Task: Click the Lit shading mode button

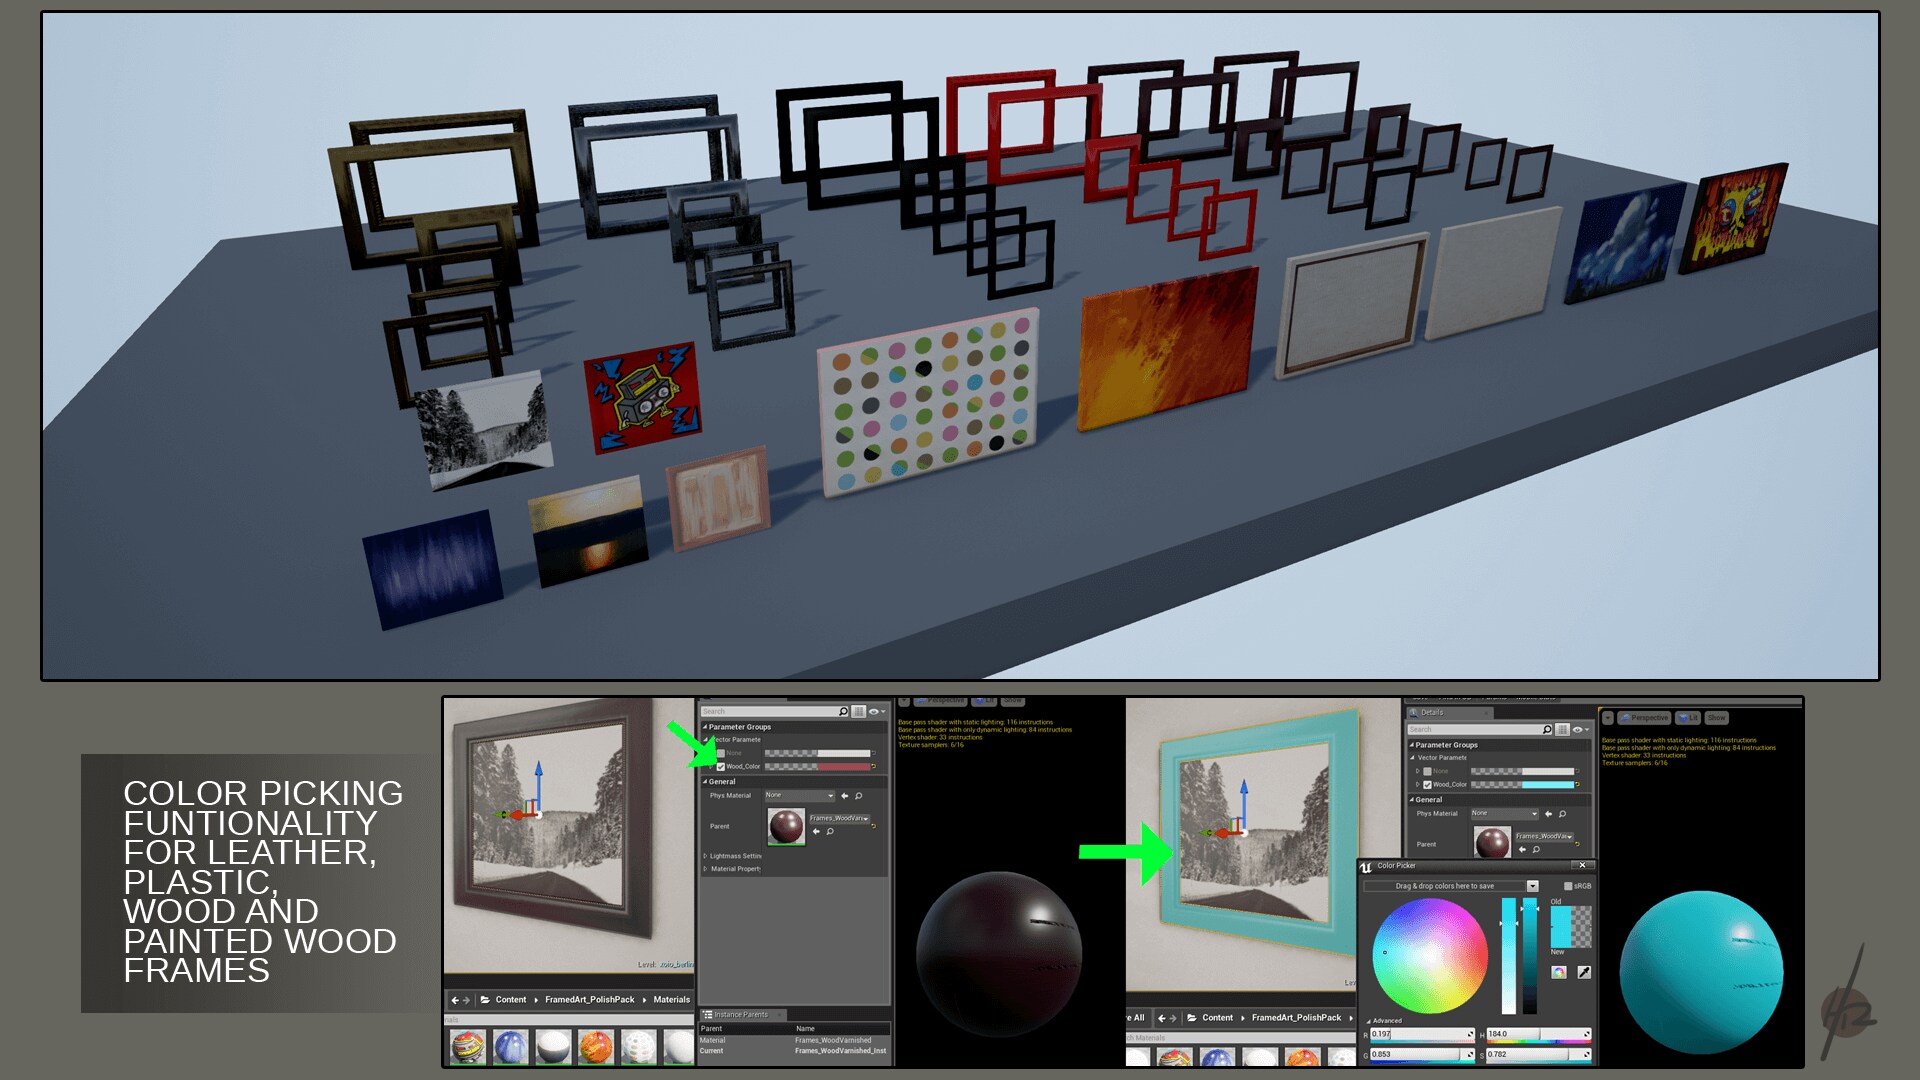Action: (x=1689, y=717)
